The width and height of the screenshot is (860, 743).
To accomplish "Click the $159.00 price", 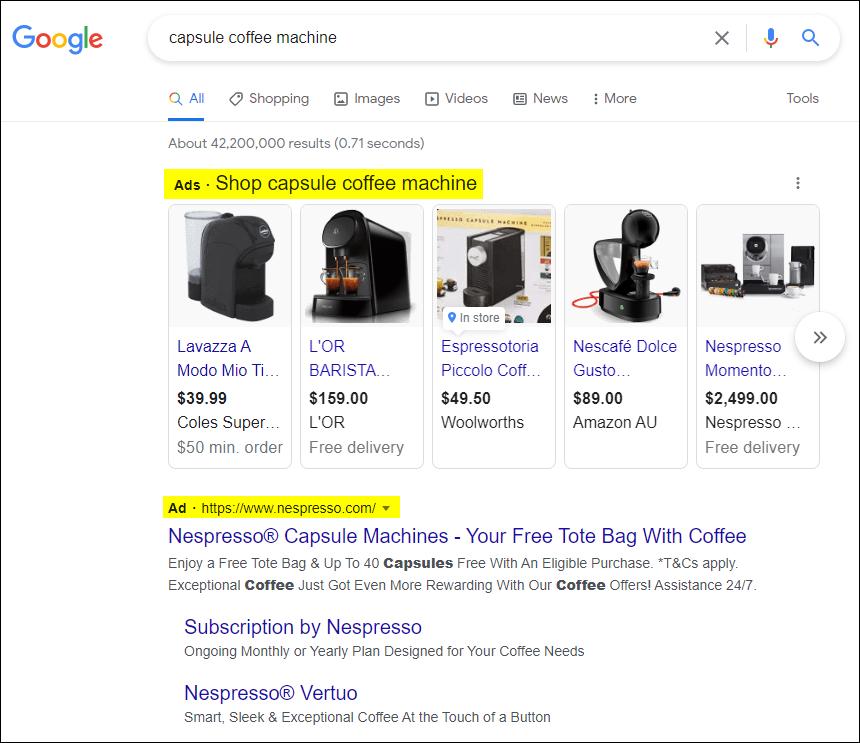I will click(338, 399).
